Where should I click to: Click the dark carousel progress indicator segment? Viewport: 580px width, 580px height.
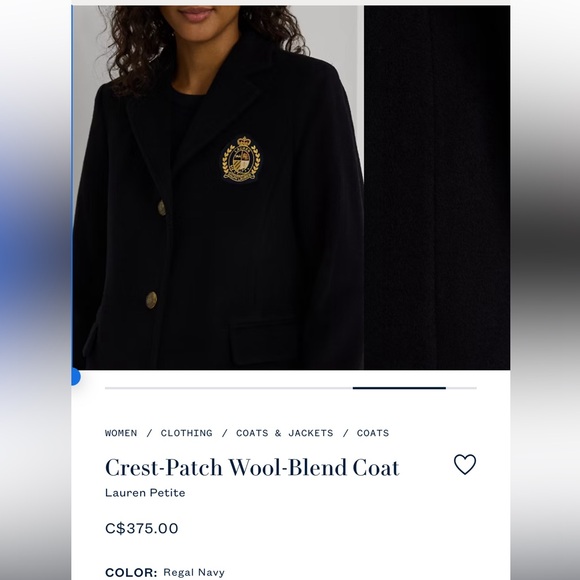pyautogui.click(x=399, y=388)
